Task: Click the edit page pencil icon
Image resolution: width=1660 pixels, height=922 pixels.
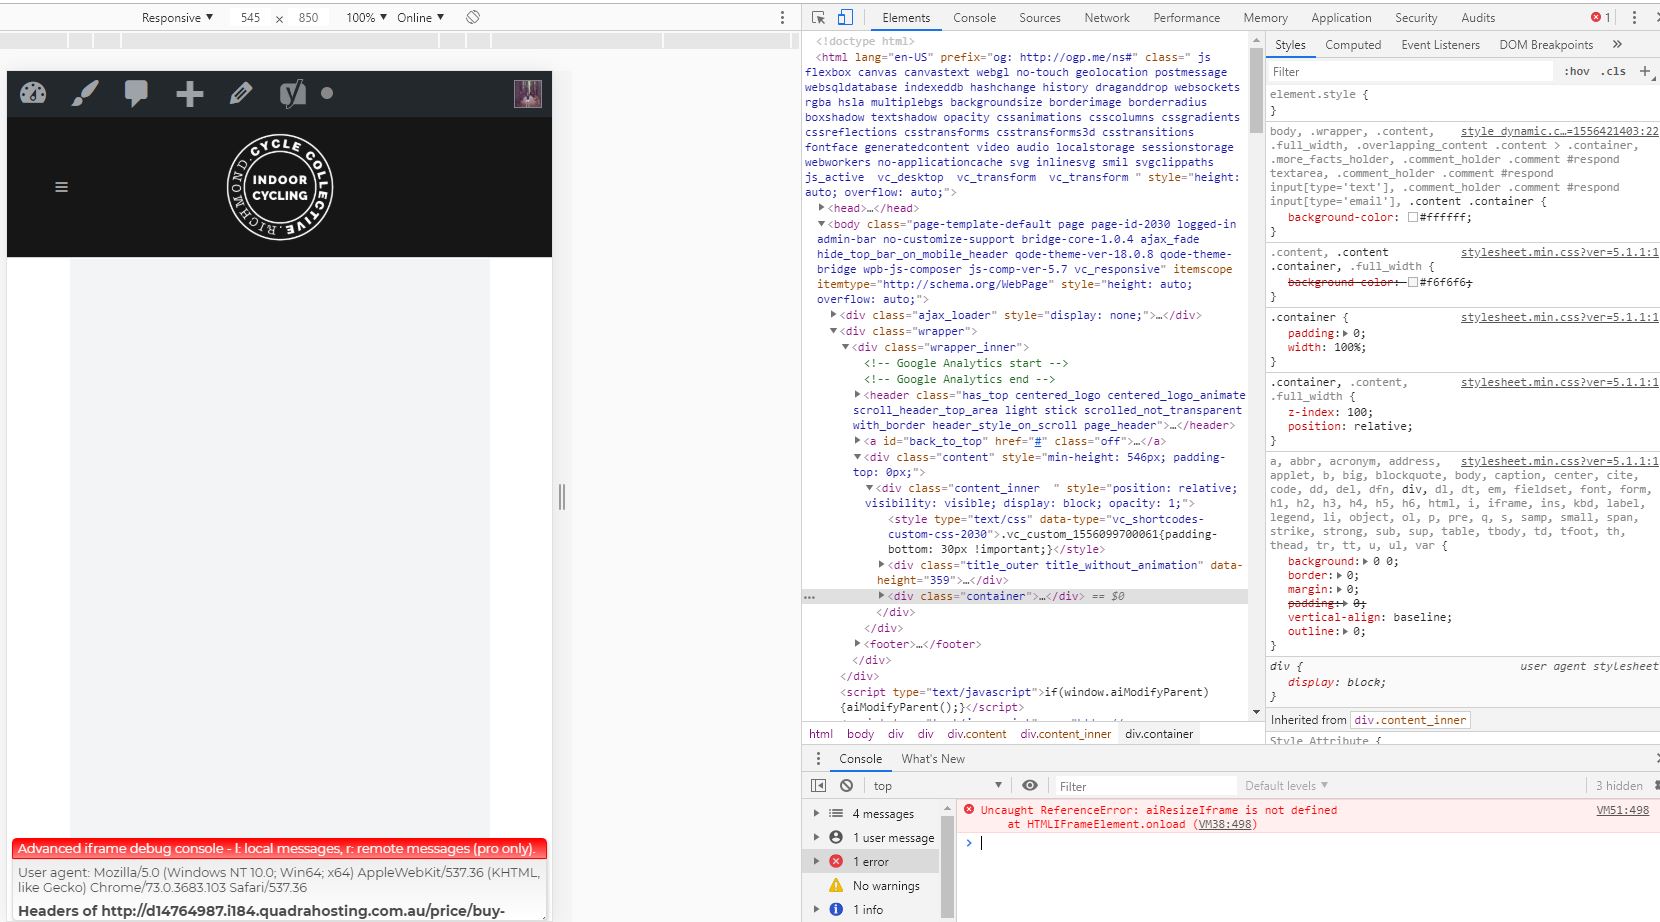Action: [x=241, y=93]
